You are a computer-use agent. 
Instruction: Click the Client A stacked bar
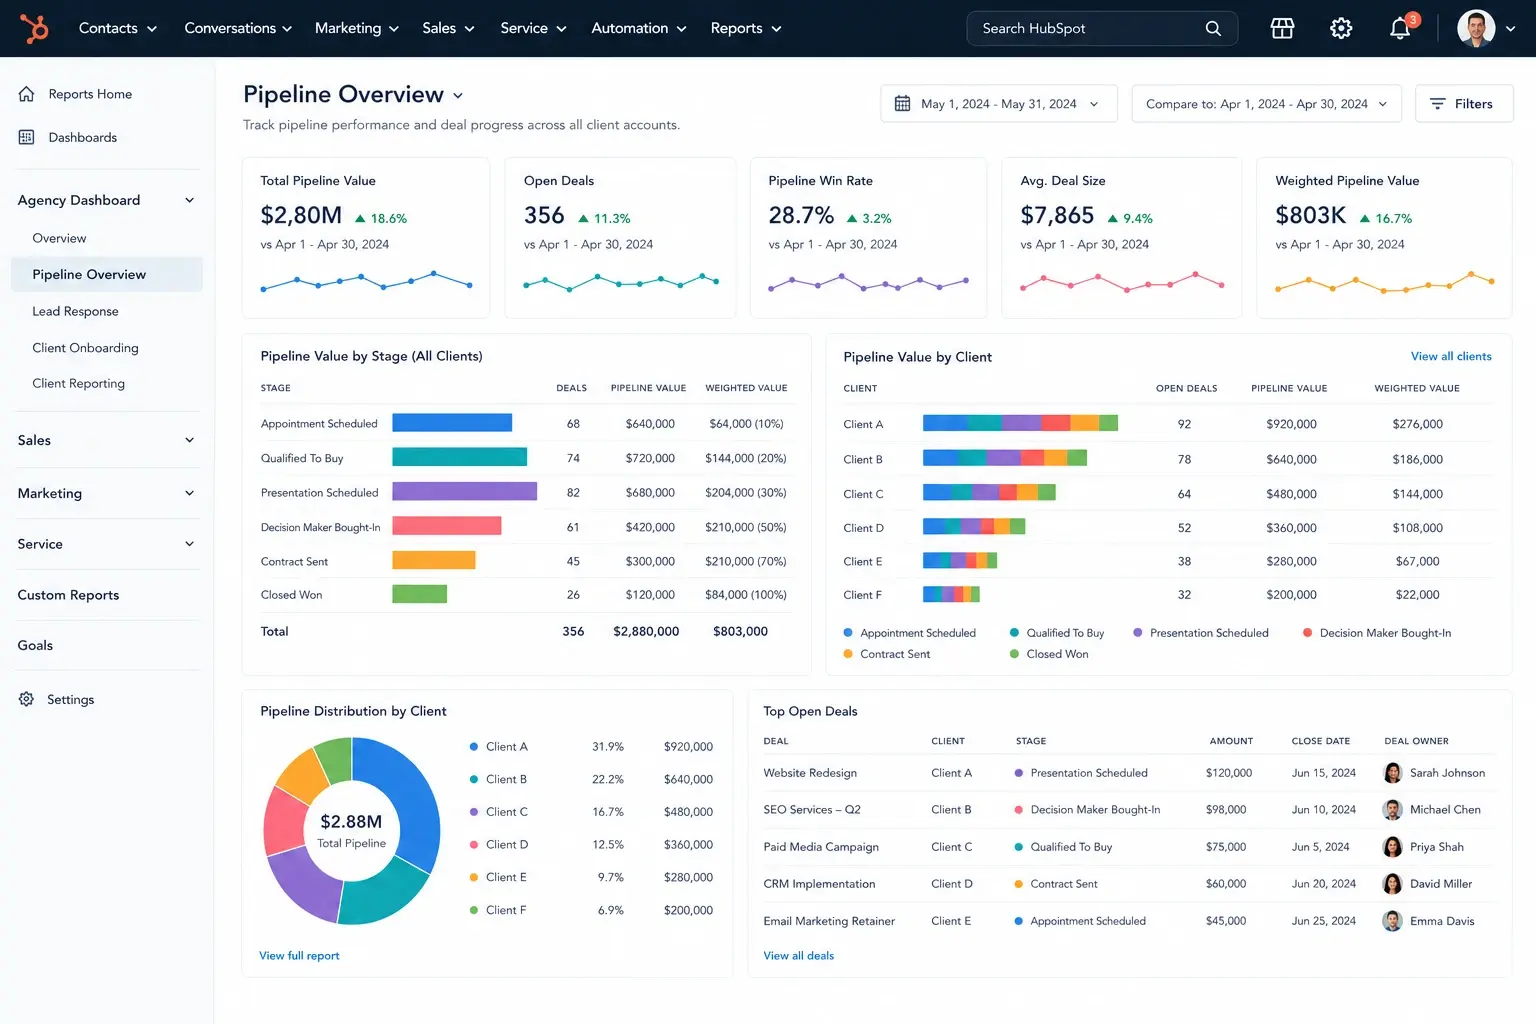(1020, 423)
